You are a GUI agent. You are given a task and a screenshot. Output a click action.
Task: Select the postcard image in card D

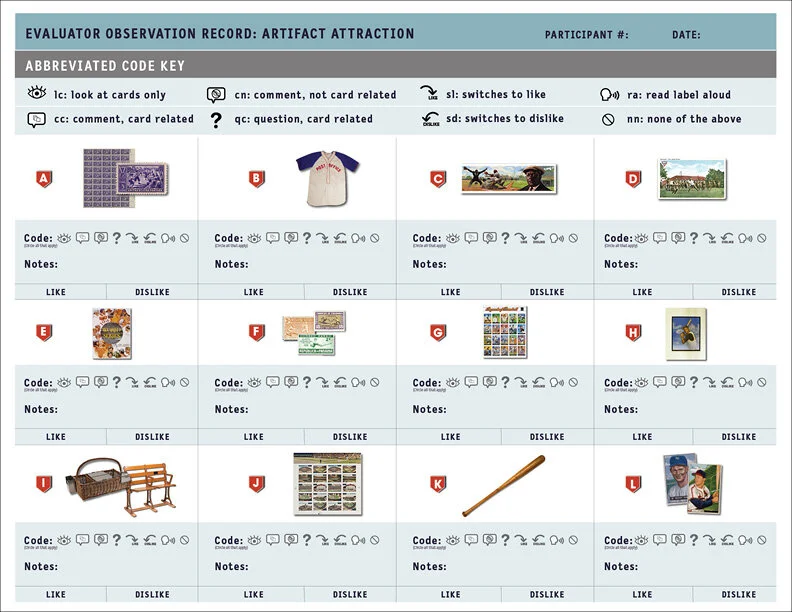(x=692, y=179)
